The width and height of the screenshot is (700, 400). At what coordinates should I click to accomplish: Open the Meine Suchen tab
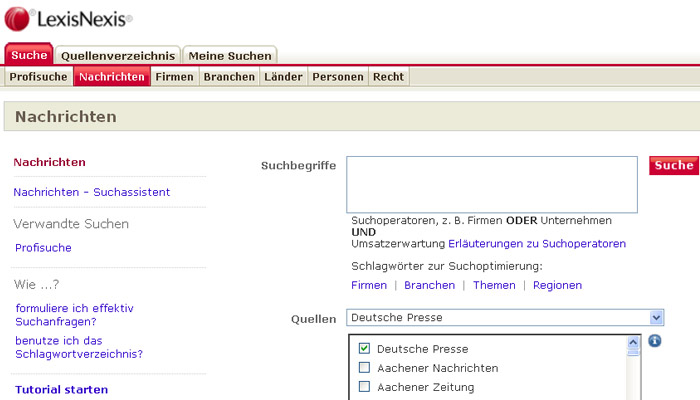click(230, 55)
